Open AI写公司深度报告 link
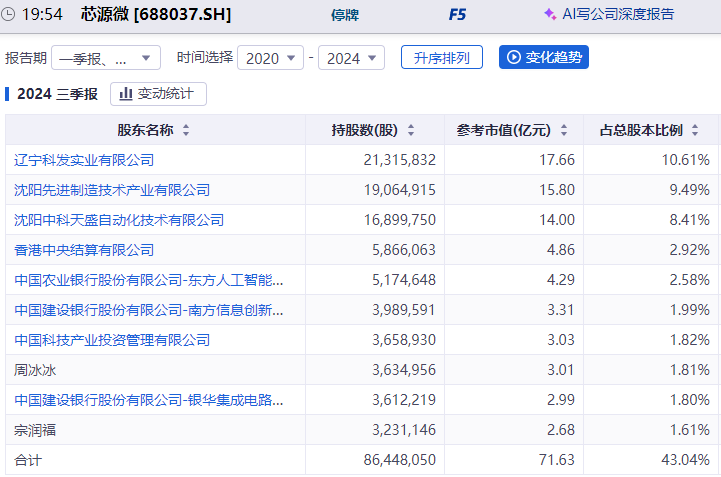 pos(618,14)
